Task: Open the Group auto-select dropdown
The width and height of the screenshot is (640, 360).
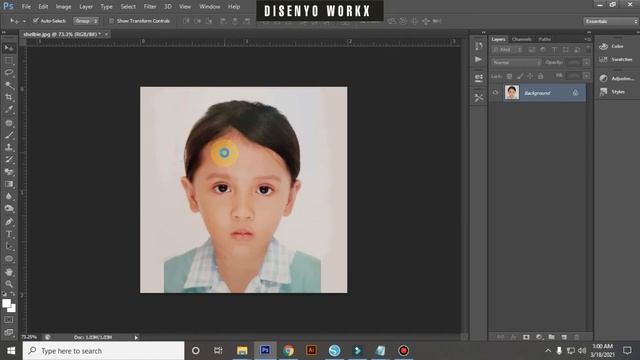Action: point(86,21)
